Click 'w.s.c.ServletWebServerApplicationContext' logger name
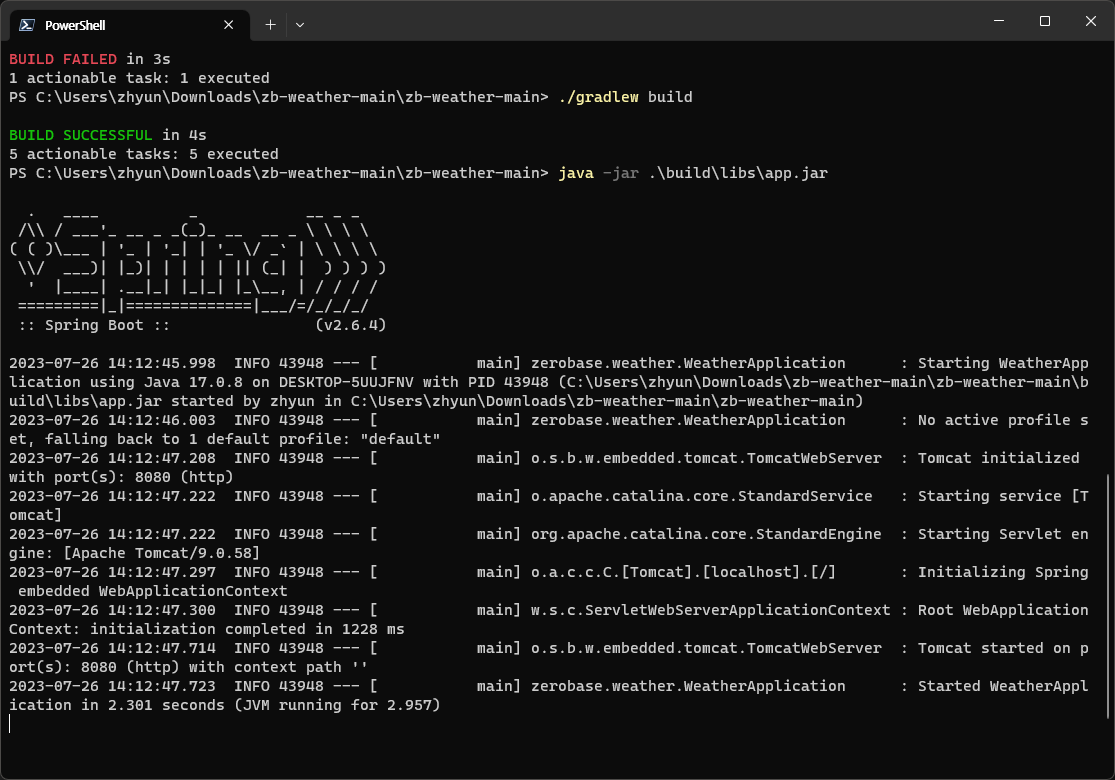The height and width of the screenshot is (780, 1115). coord(710,610)
